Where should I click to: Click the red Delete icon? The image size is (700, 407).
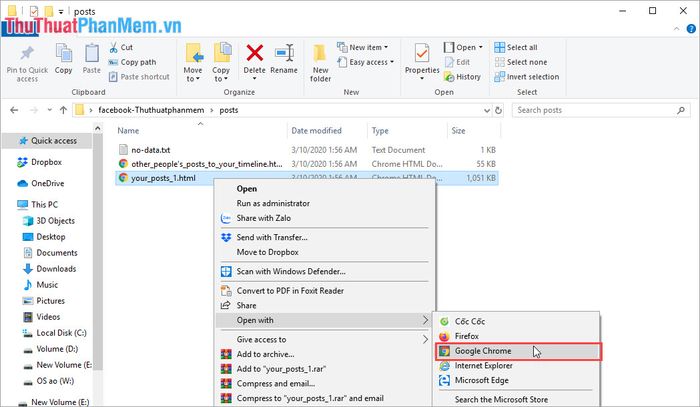254,53
